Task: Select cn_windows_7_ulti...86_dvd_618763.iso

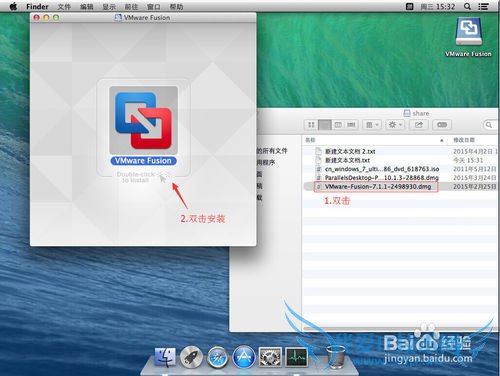Action: point(382,169)
